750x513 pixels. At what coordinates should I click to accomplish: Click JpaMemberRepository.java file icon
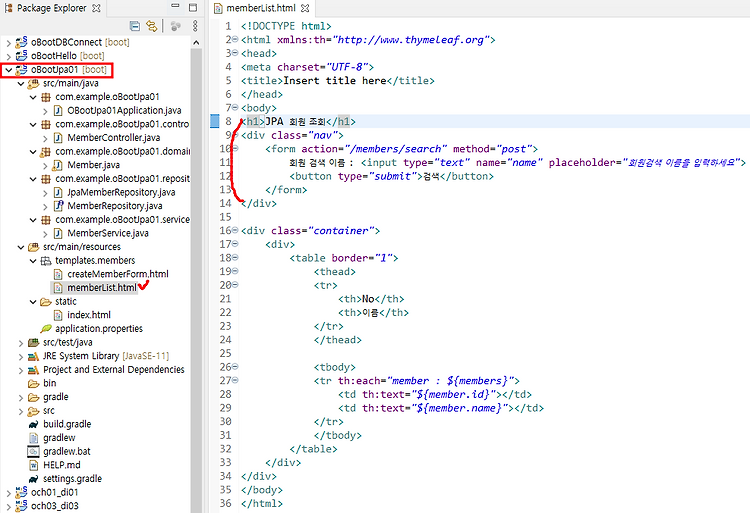(x=57, y=192)
